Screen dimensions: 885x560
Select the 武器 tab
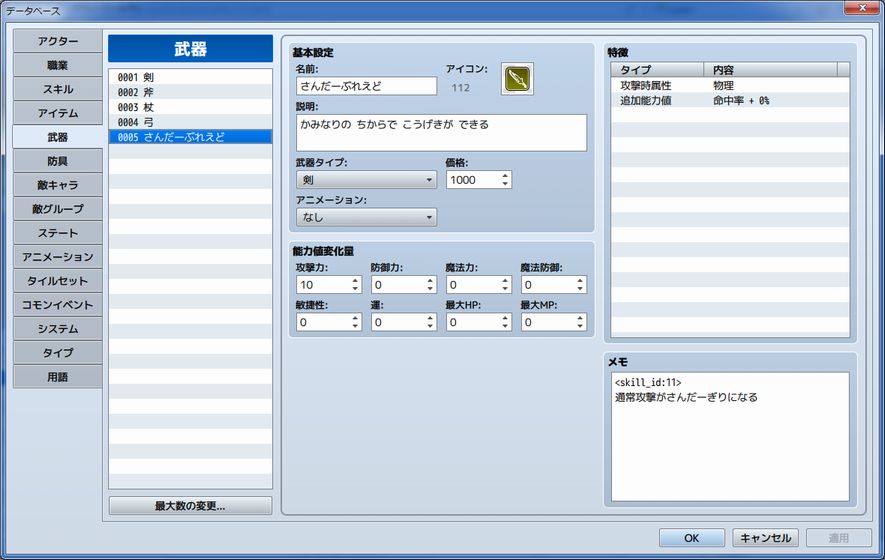point(58,137)
